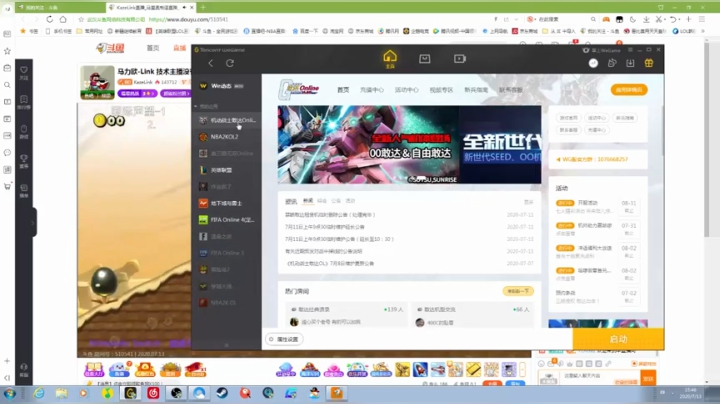The image size is (720, 404).
Task: Select 英雄联盟 in the game list
Action: coord(226,170)
